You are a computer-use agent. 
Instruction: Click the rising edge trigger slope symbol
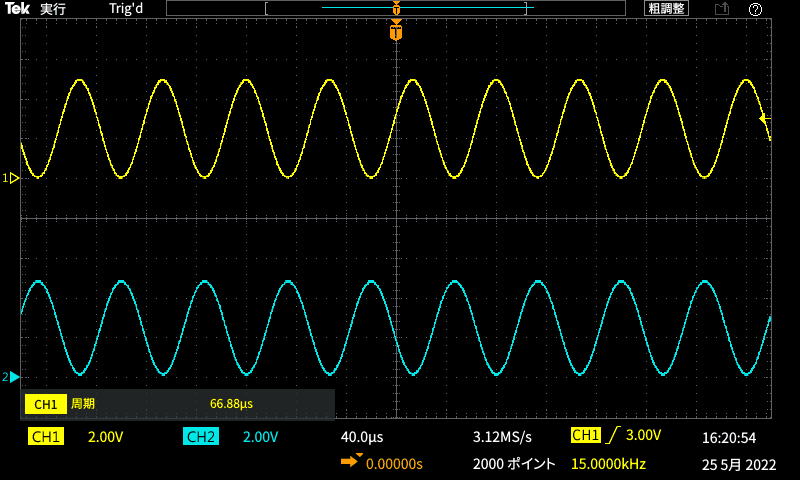(x=612, y=436)
